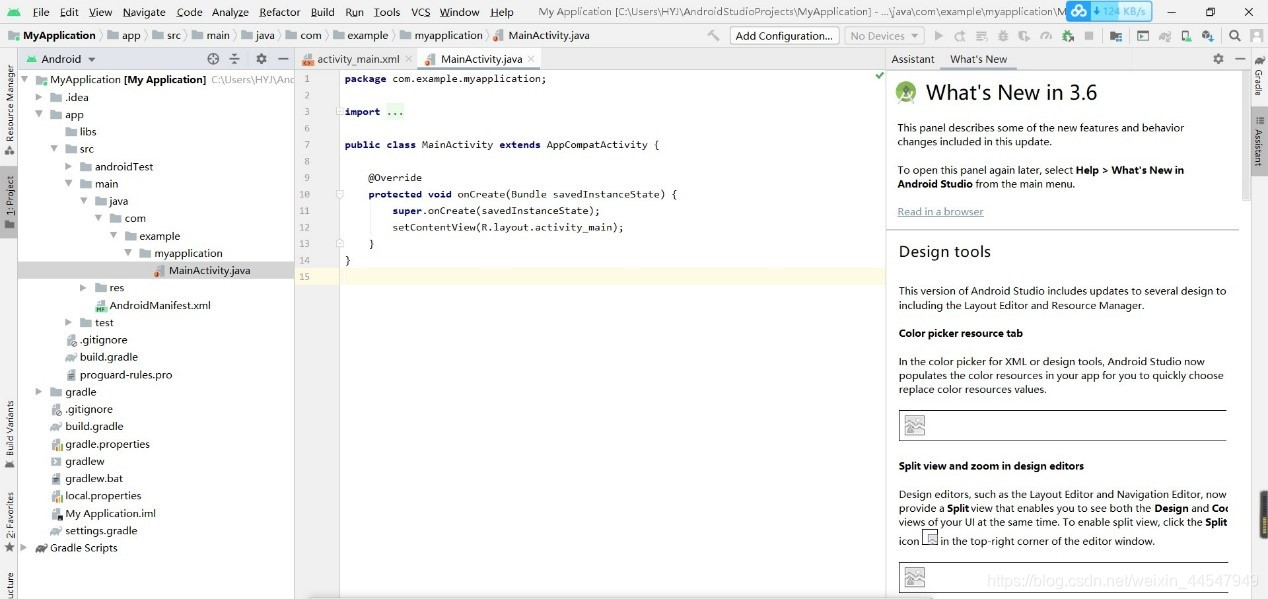Click the user account avatar icon

(1256, 36)
